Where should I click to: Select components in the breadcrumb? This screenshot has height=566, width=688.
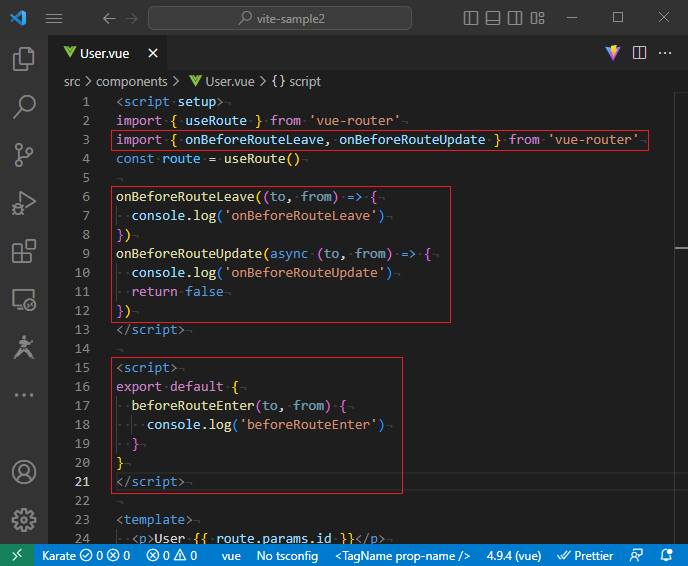[x=132, y=82]
